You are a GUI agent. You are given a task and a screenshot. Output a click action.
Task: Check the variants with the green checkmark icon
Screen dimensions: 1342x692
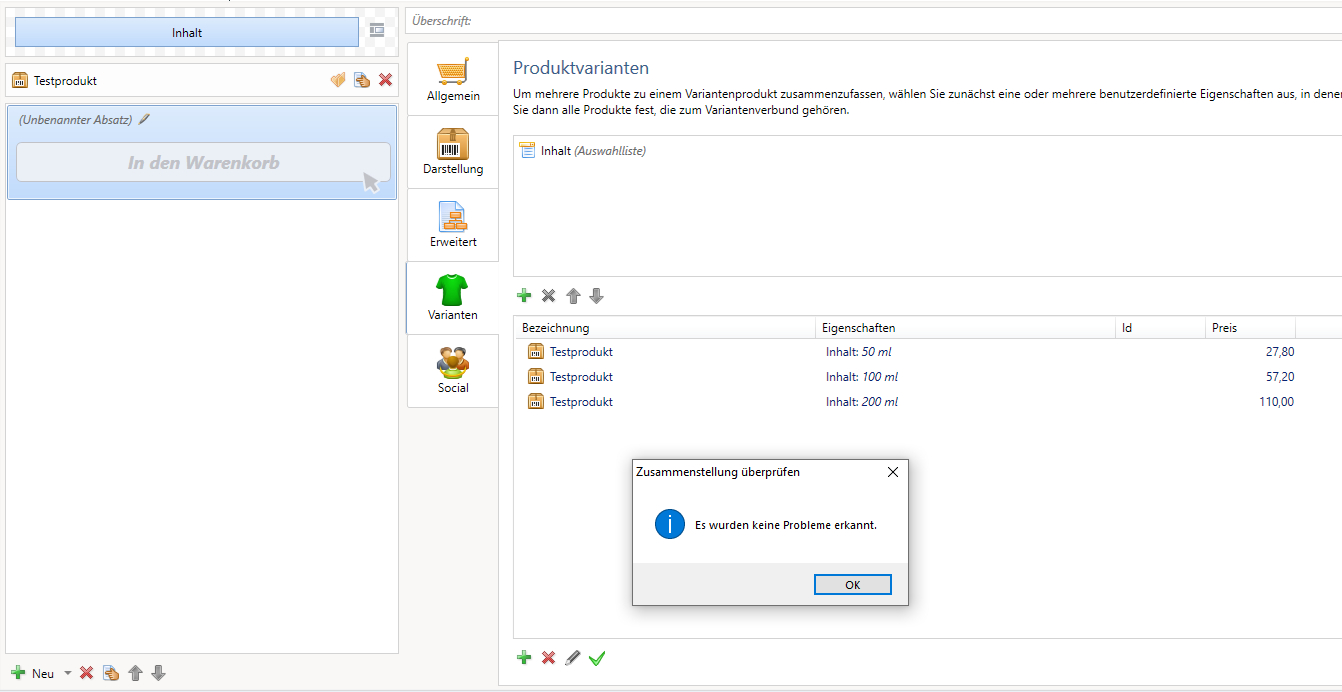click(597, 658)
